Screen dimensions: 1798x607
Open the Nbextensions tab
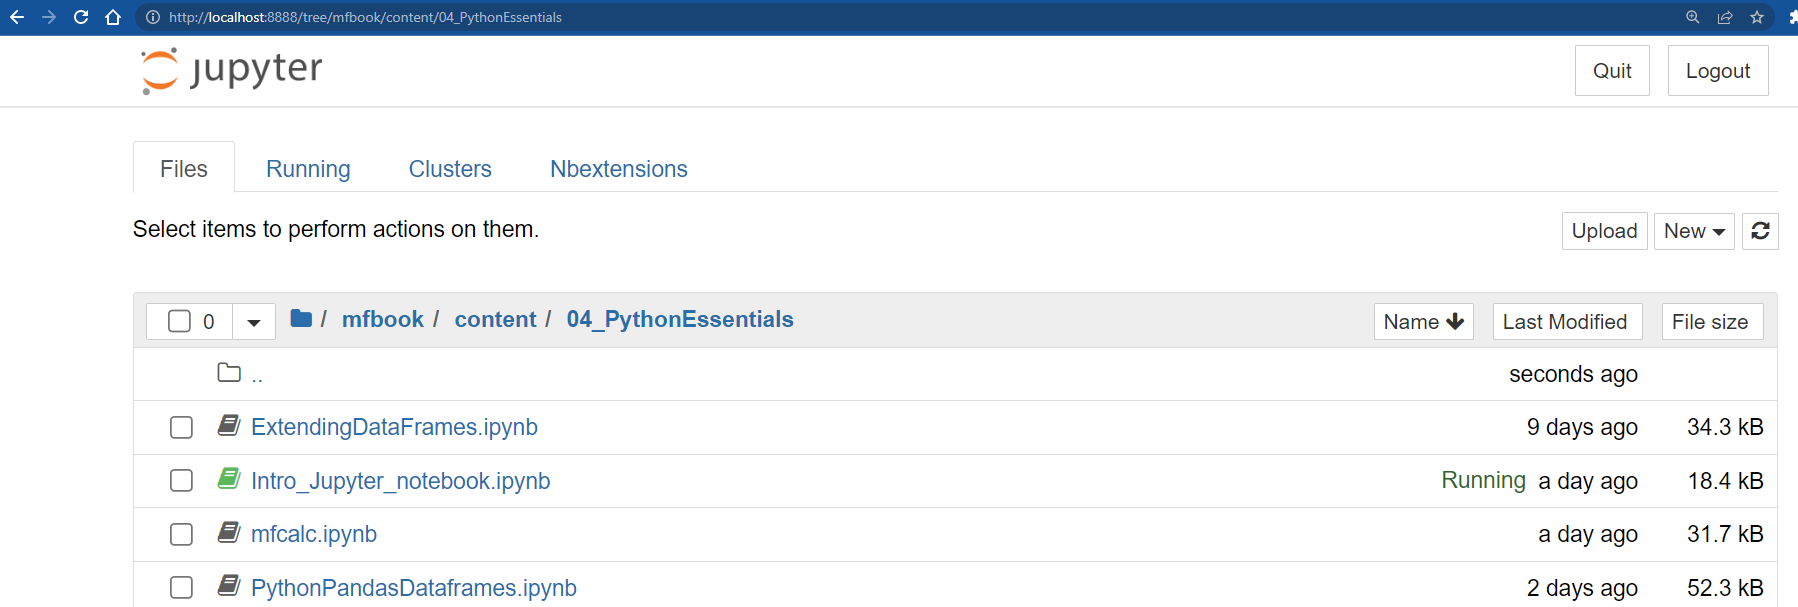[618, 169]
